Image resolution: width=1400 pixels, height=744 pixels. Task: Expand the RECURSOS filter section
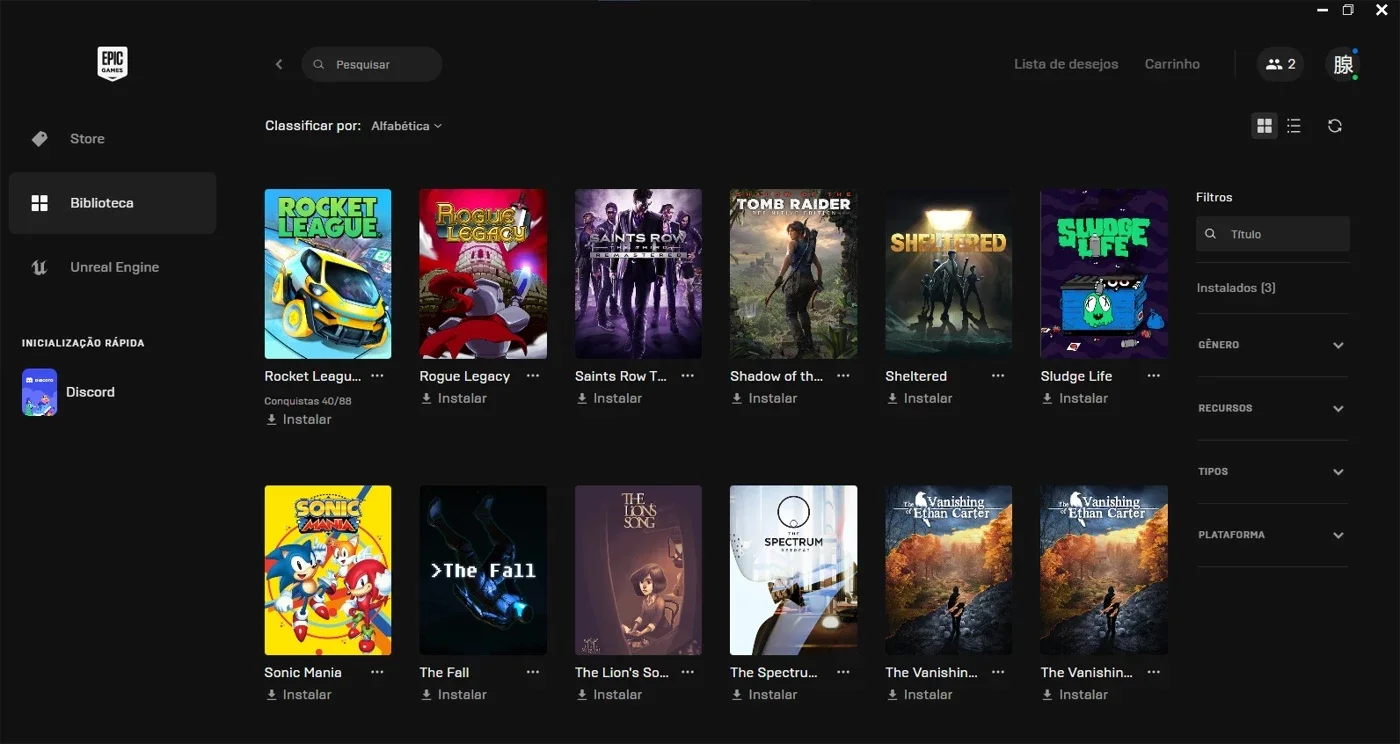1272,408
